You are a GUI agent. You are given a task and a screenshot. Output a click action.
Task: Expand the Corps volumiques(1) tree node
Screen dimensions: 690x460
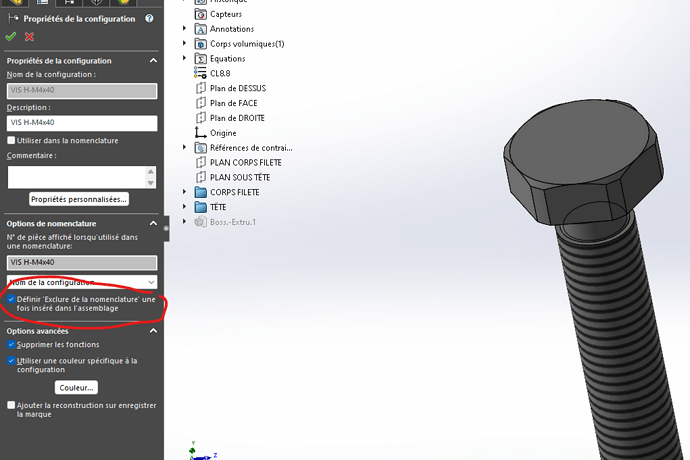pos(185,44)
